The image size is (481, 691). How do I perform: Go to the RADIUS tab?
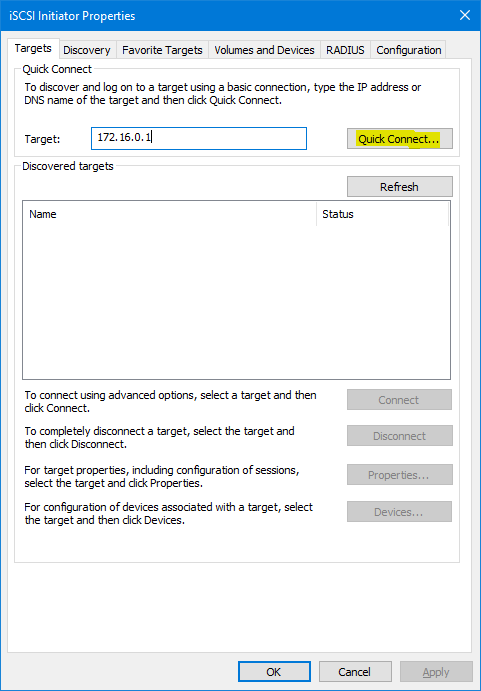tap(345, 50)
